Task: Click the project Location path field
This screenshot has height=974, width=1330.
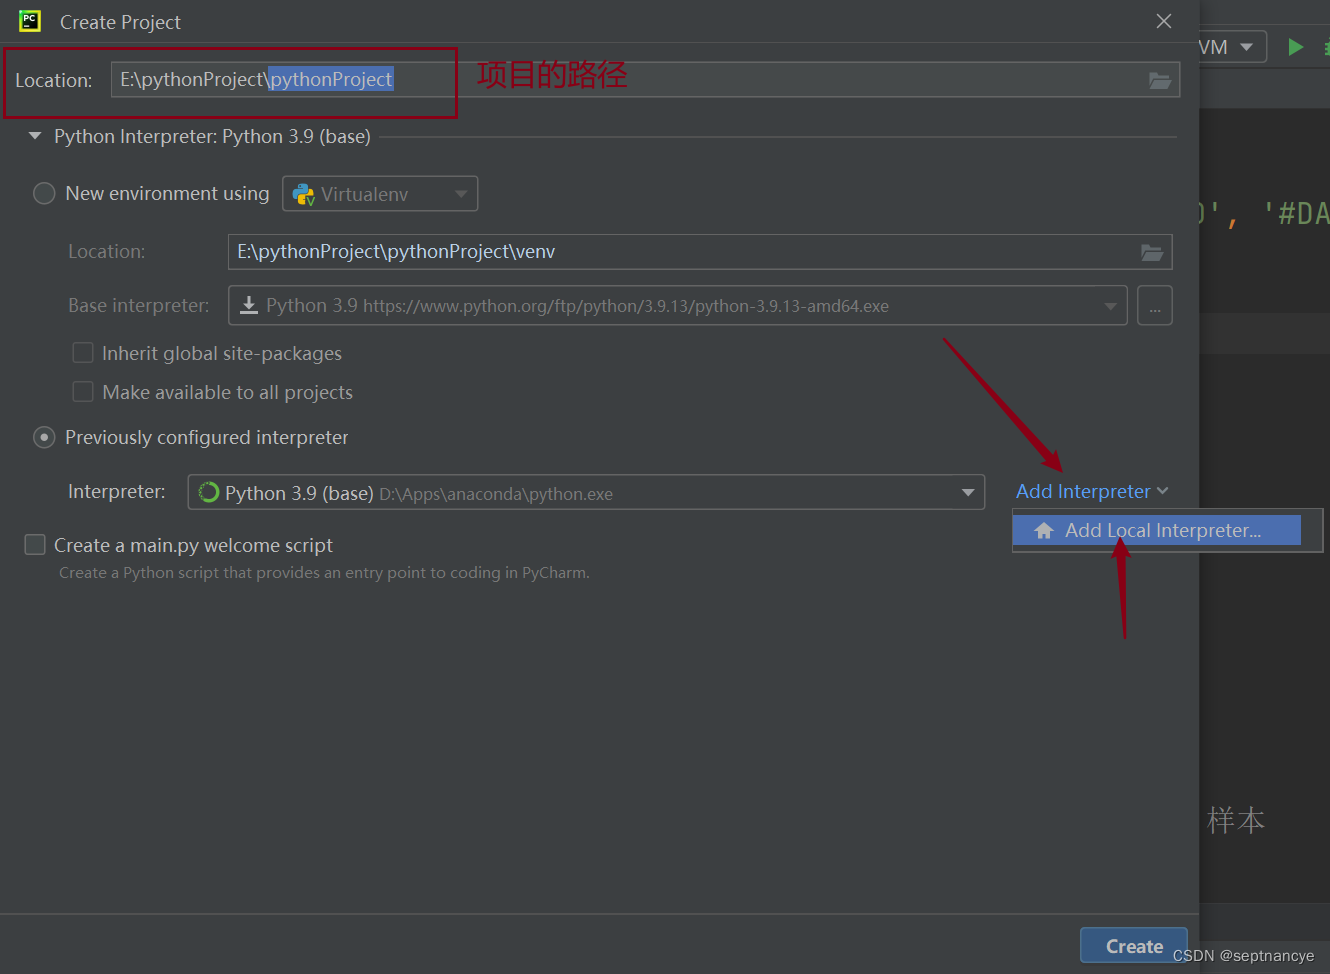Action: [x=645, y=80]
